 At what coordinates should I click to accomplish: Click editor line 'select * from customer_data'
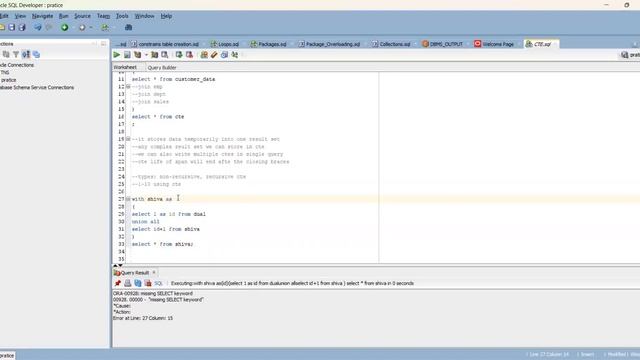pos(173,79)
